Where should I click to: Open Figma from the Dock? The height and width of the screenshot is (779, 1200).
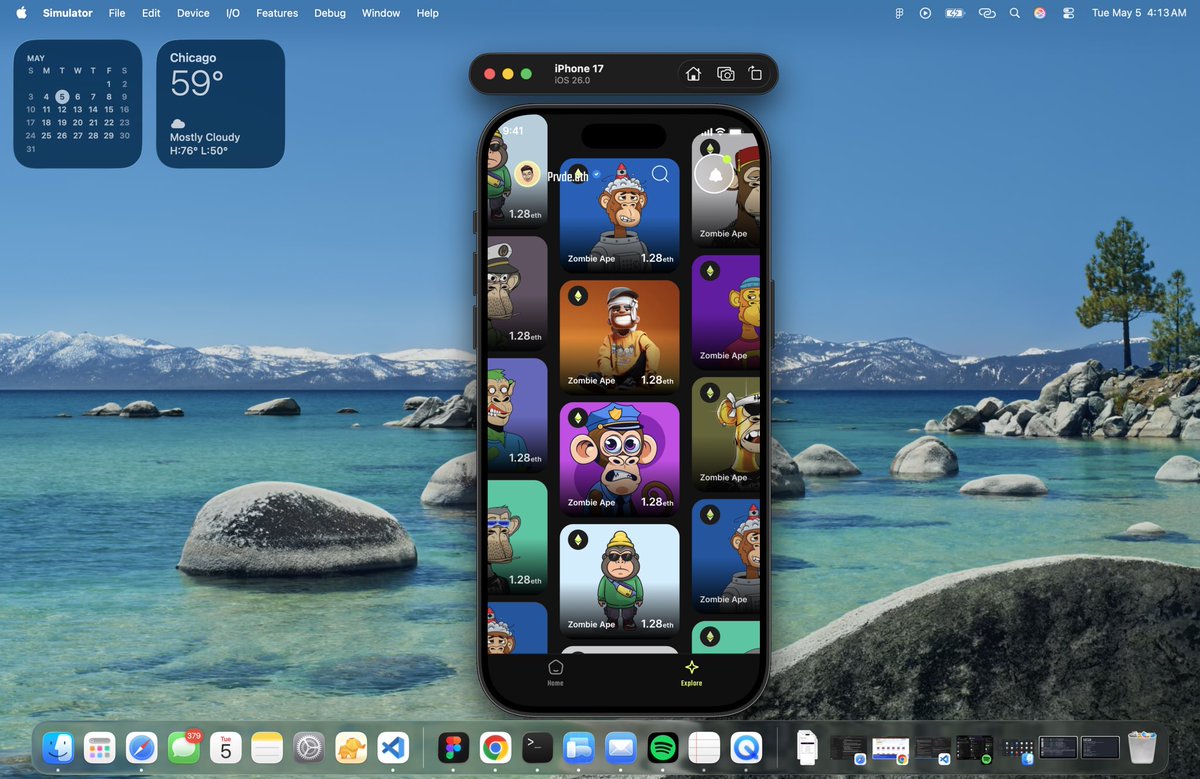point(454,747)
